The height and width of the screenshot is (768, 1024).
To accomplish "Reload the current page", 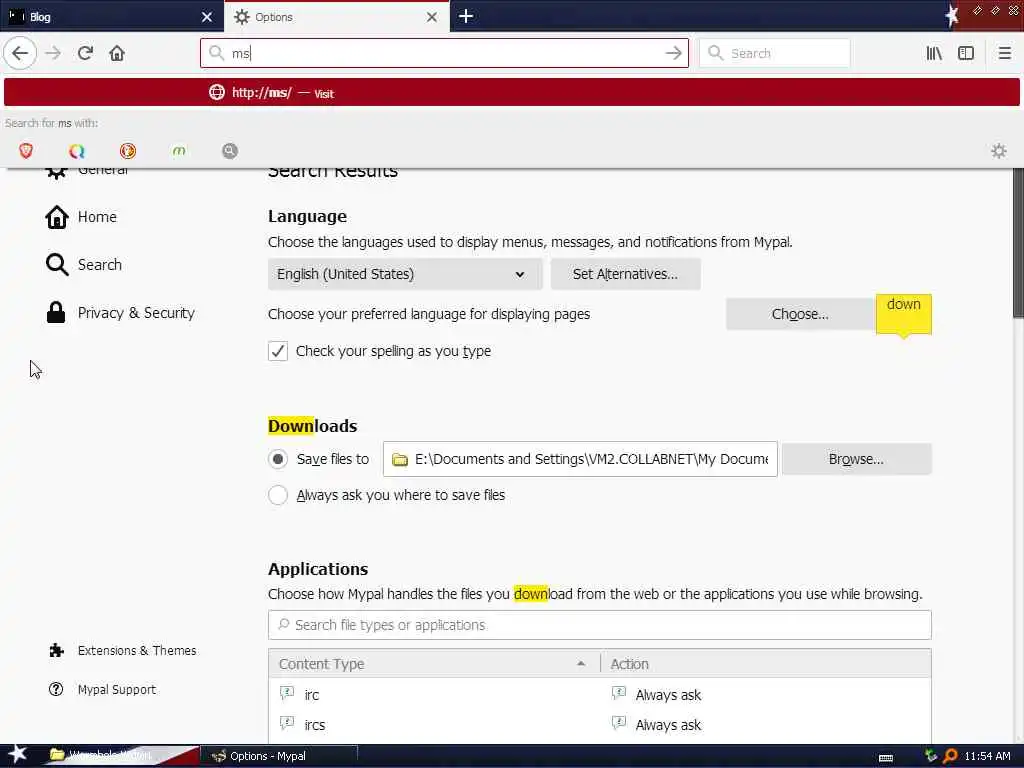I will coord(85,53).
